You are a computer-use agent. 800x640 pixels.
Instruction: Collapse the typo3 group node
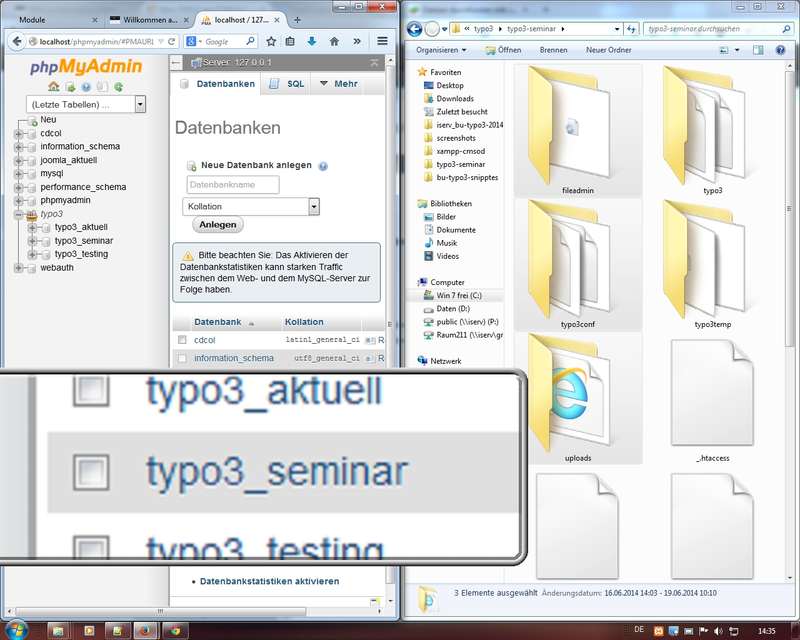19,214
